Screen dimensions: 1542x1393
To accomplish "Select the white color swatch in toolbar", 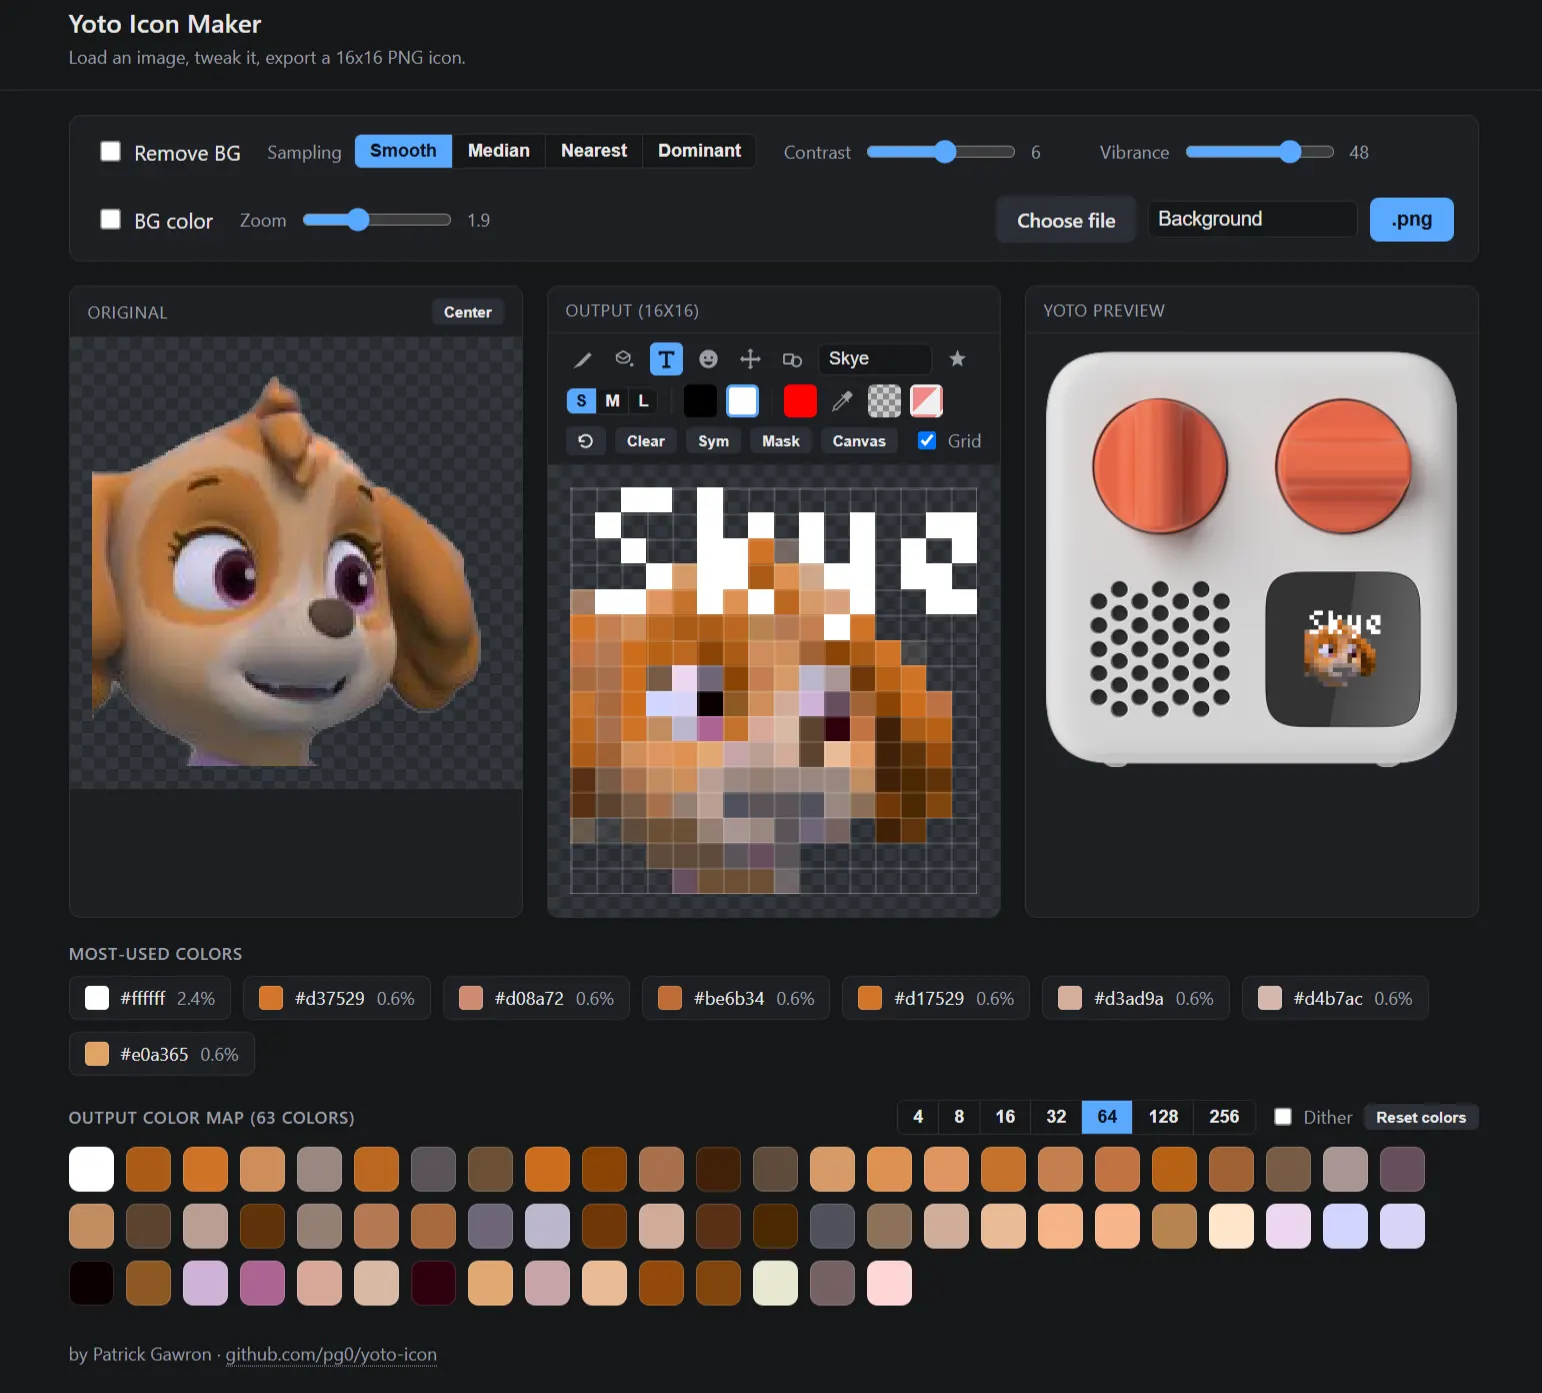I will [742, 401].
